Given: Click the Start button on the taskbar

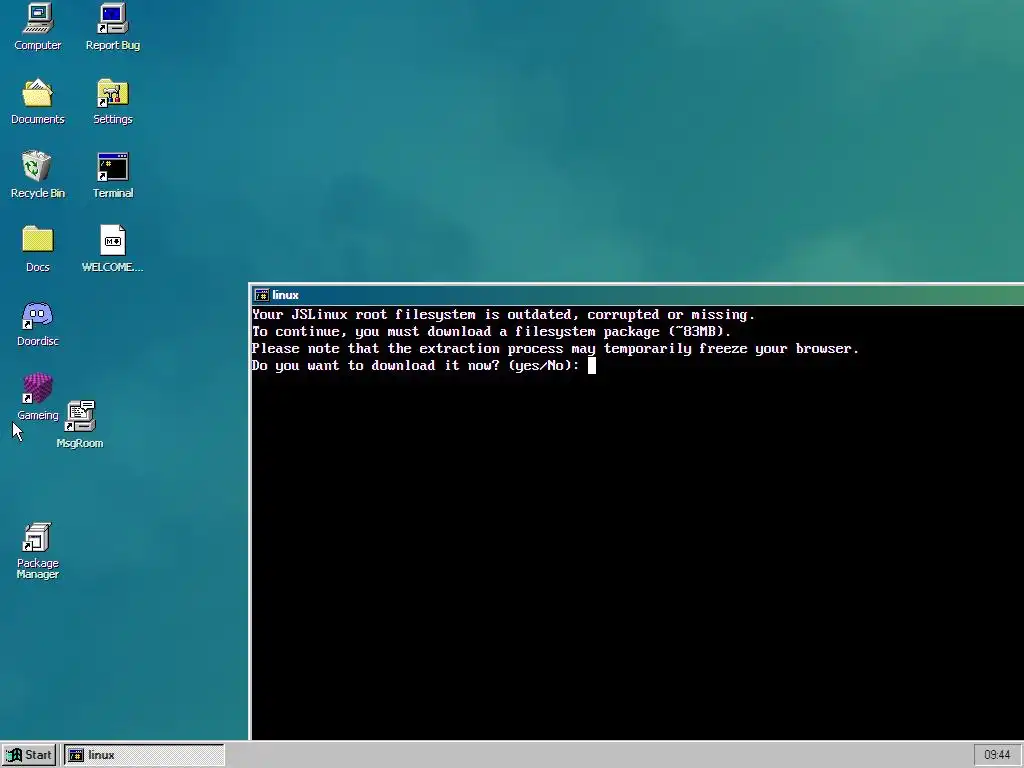Looking at the screenshot, I should click(x=29, y=755).
